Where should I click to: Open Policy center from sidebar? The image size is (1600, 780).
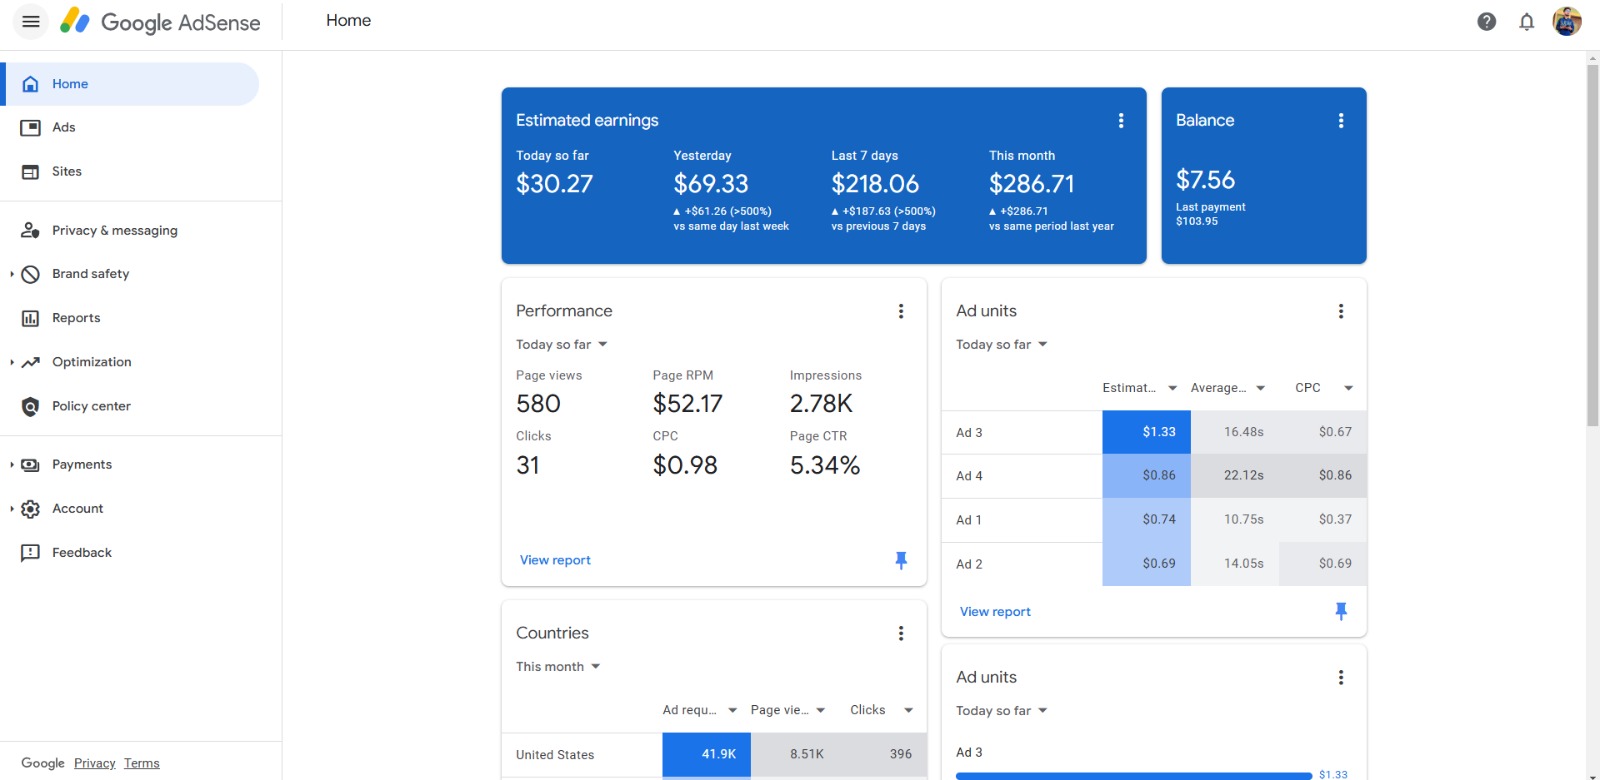(91, 406)
